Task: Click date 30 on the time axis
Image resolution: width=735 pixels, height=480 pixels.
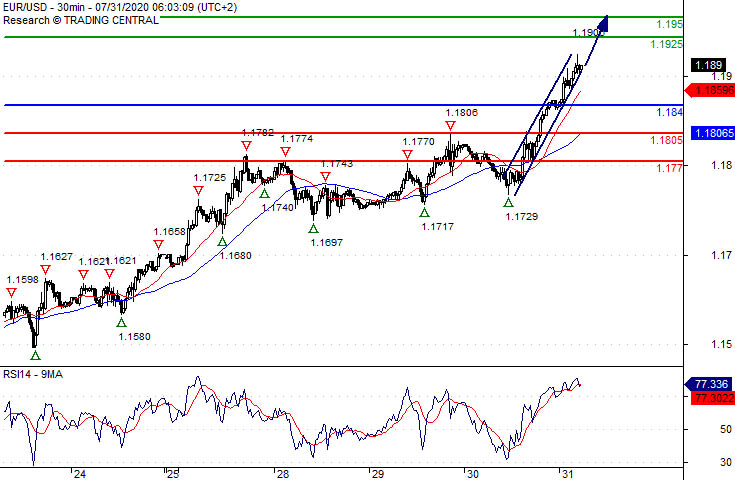Action: (472, 474)
